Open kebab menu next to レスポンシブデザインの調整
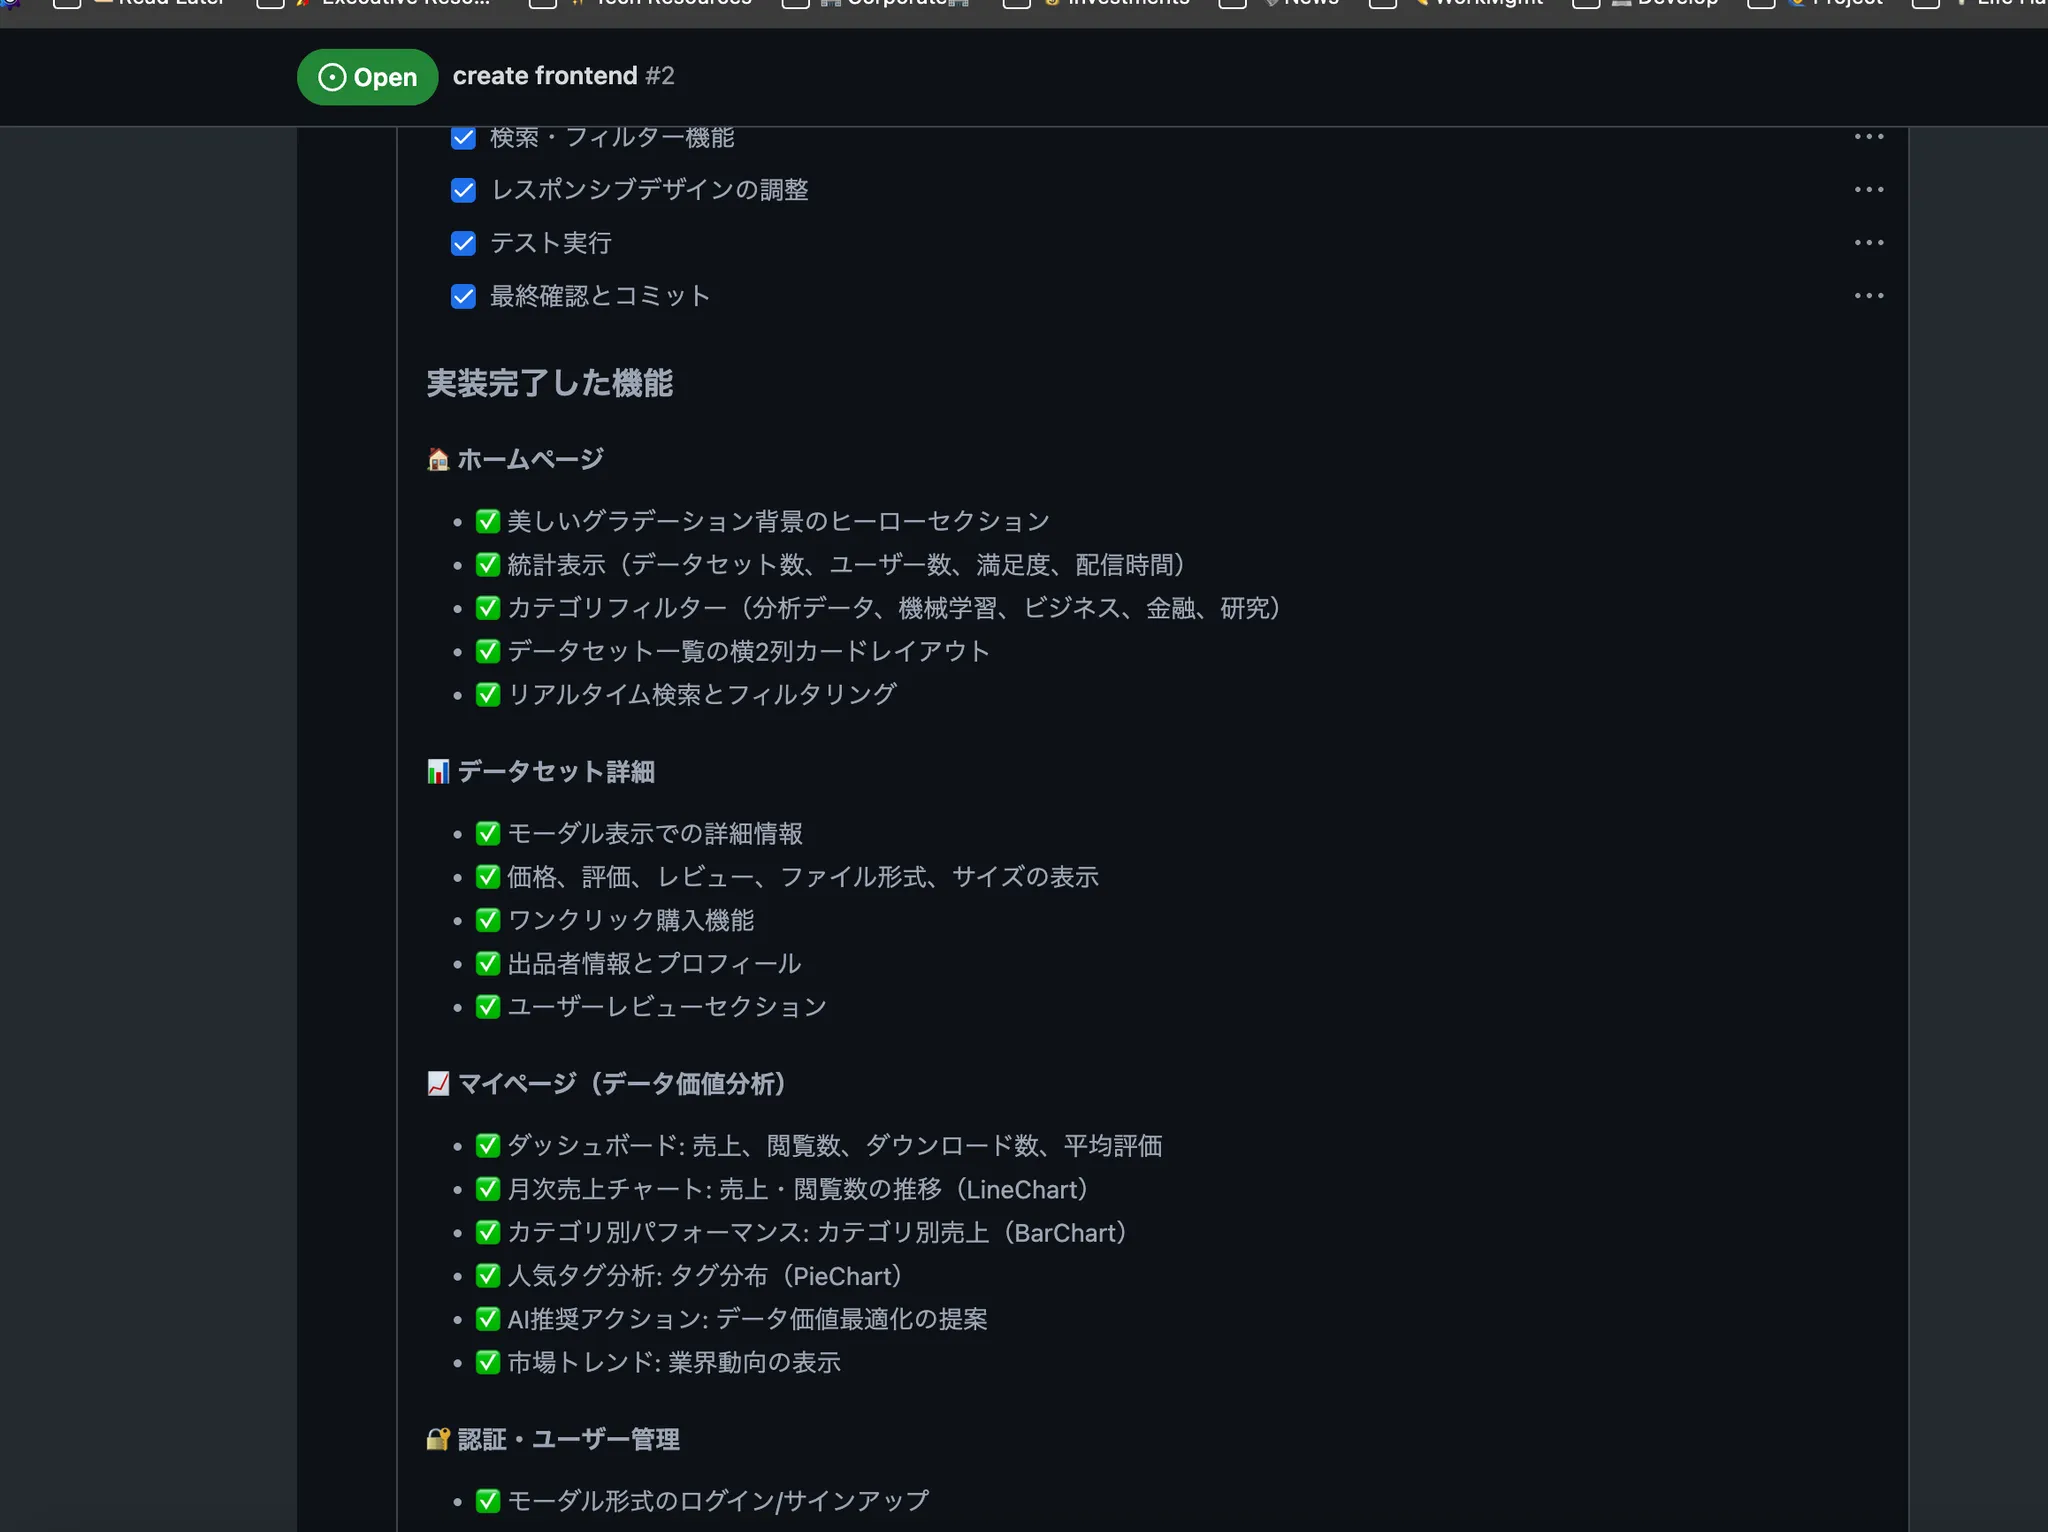 [x=1869, y=189]
